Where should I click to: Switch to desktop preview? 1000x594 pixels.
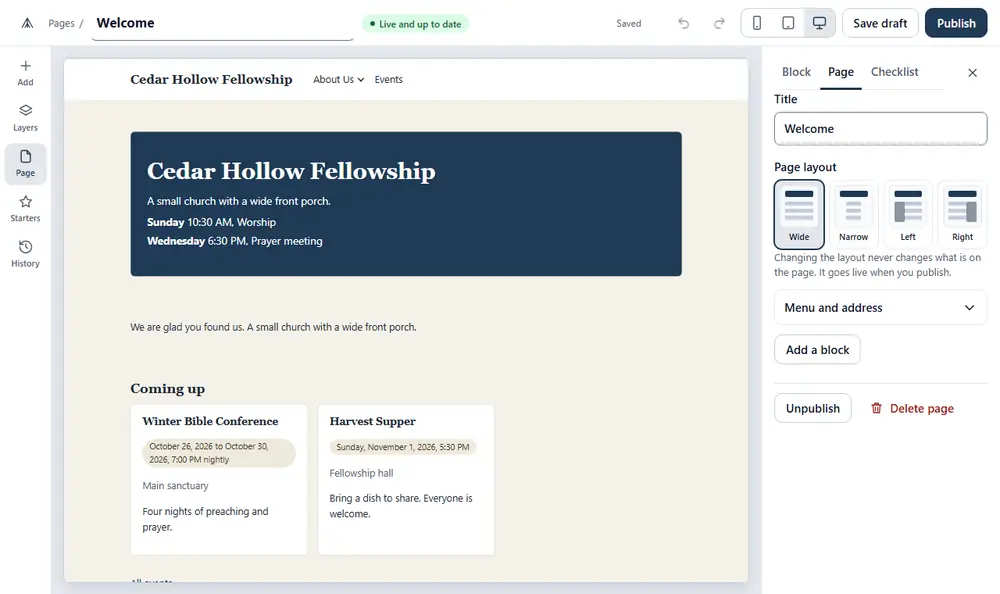pyautogui.click(x=820, y=24)
